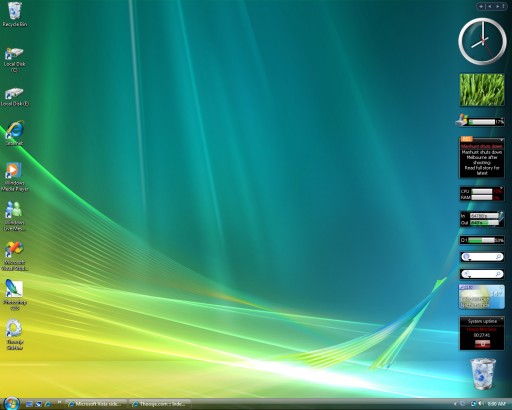Screen dimensions: 512x410
Task: Click inside the upper search gadget field
Action: (483, 257)
